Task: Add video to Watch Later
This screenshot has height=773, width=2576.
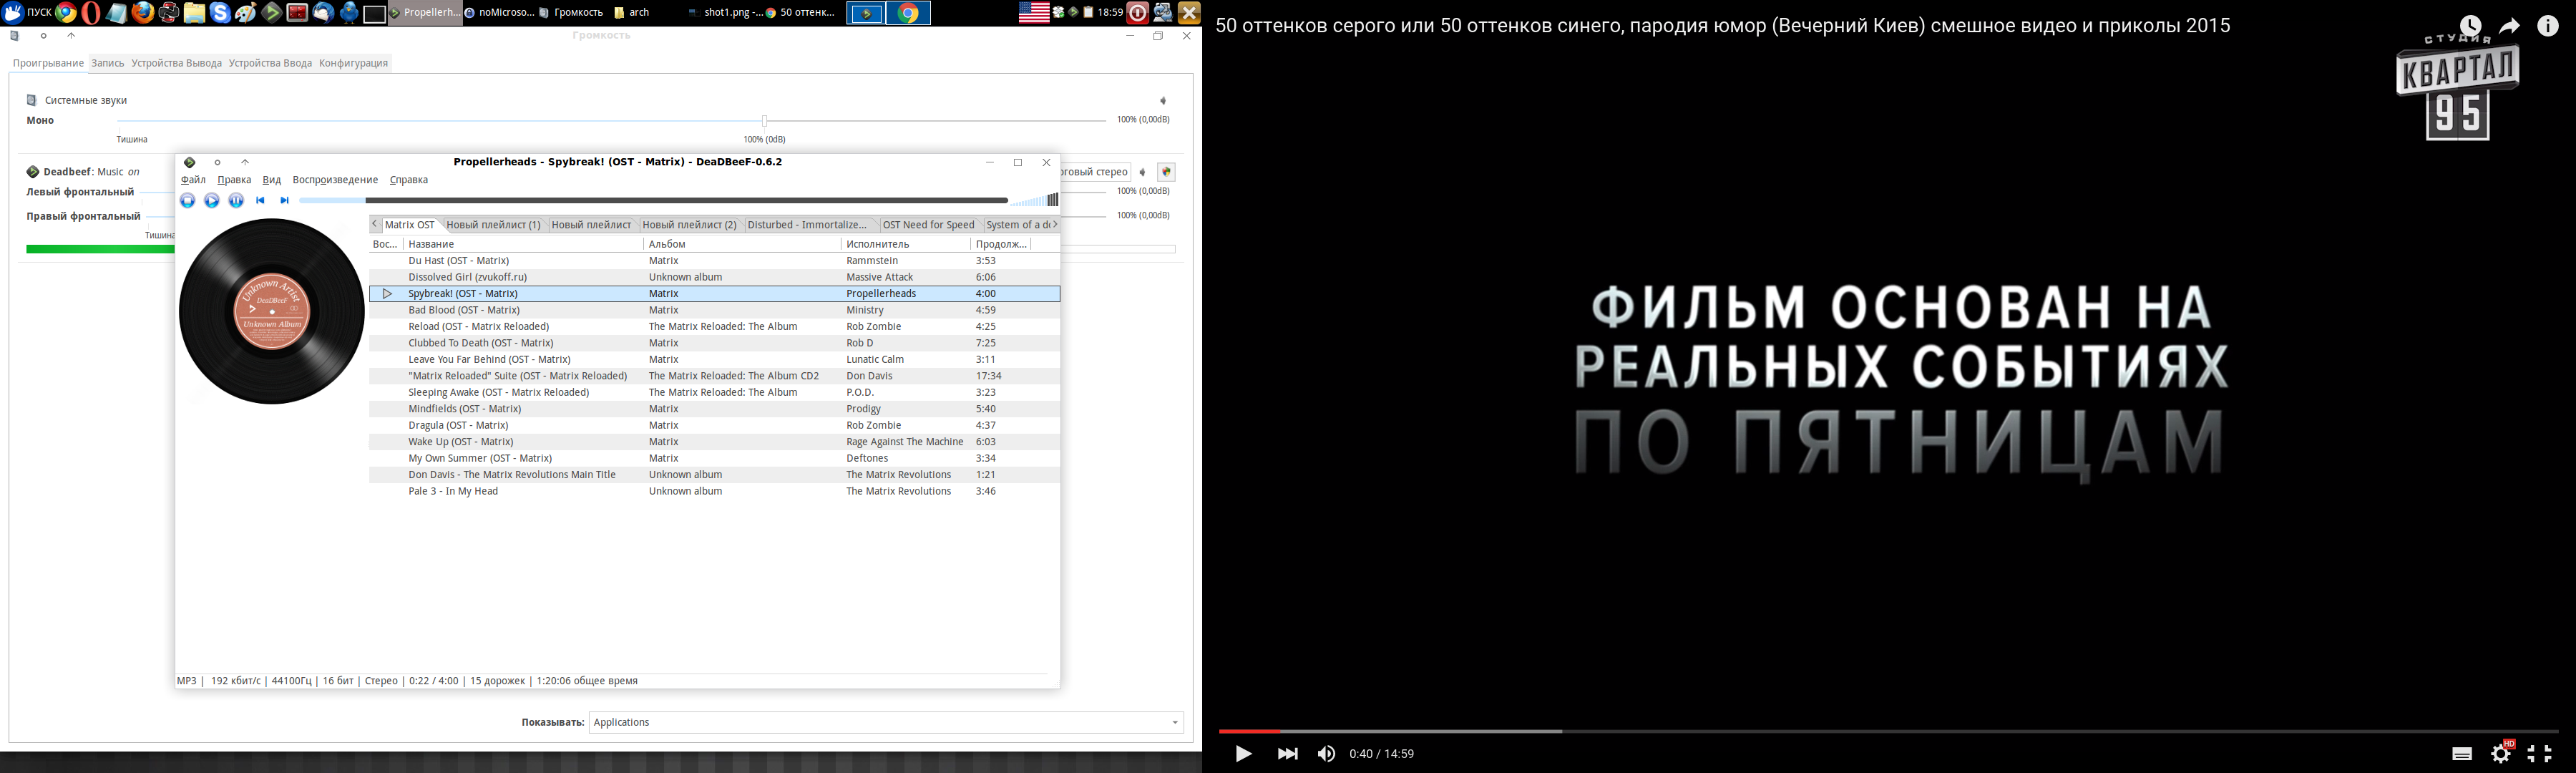Action: pyautogui.click(x=2471, y=26)
